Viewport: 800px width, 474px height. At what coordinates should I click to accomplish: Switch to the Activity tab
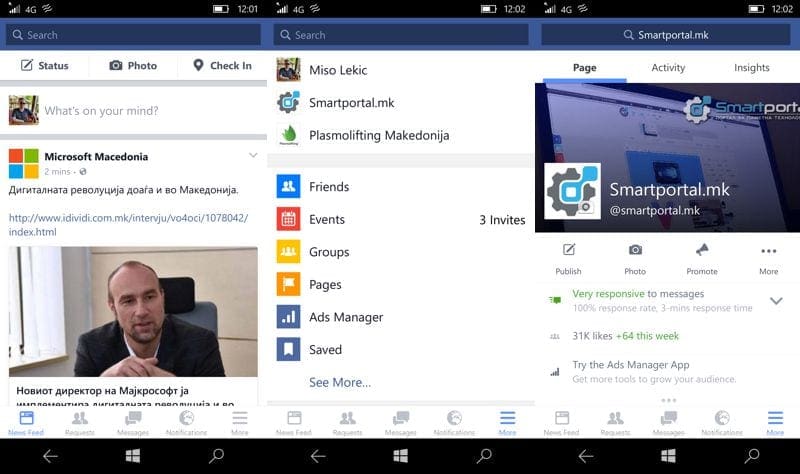(x=668, y=67)
